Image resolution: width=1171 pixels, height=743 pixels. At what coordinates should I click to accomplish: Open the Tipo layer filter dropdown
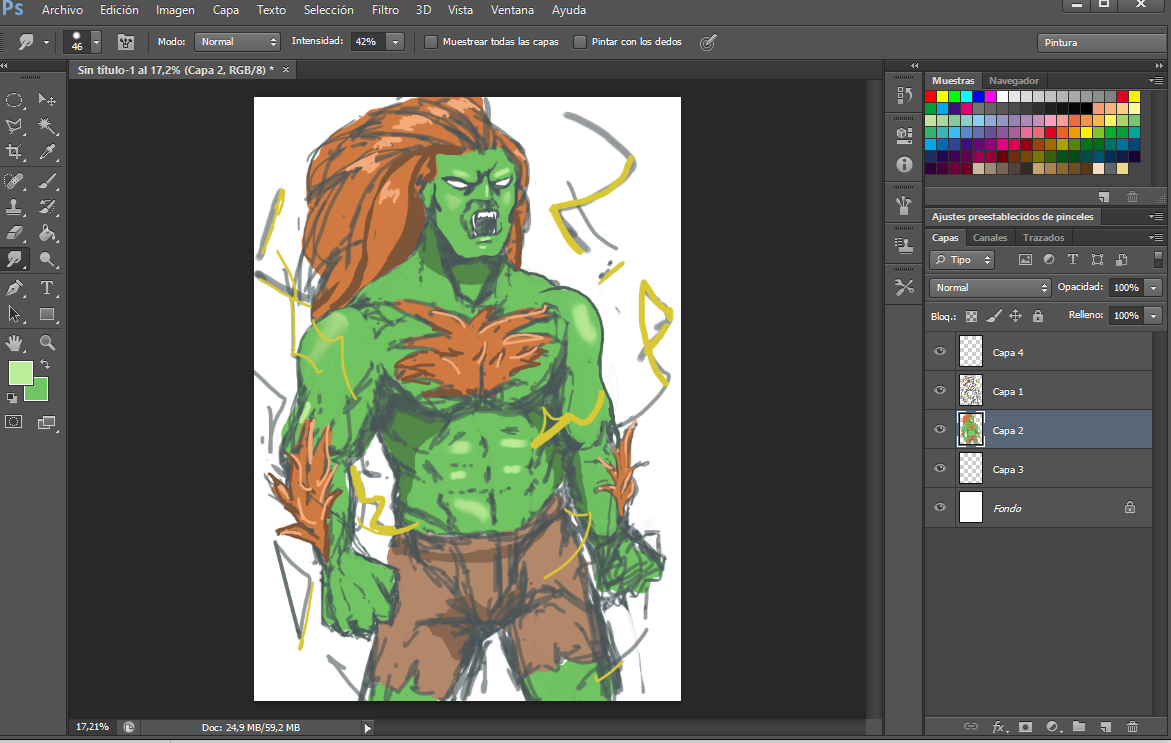962,260
